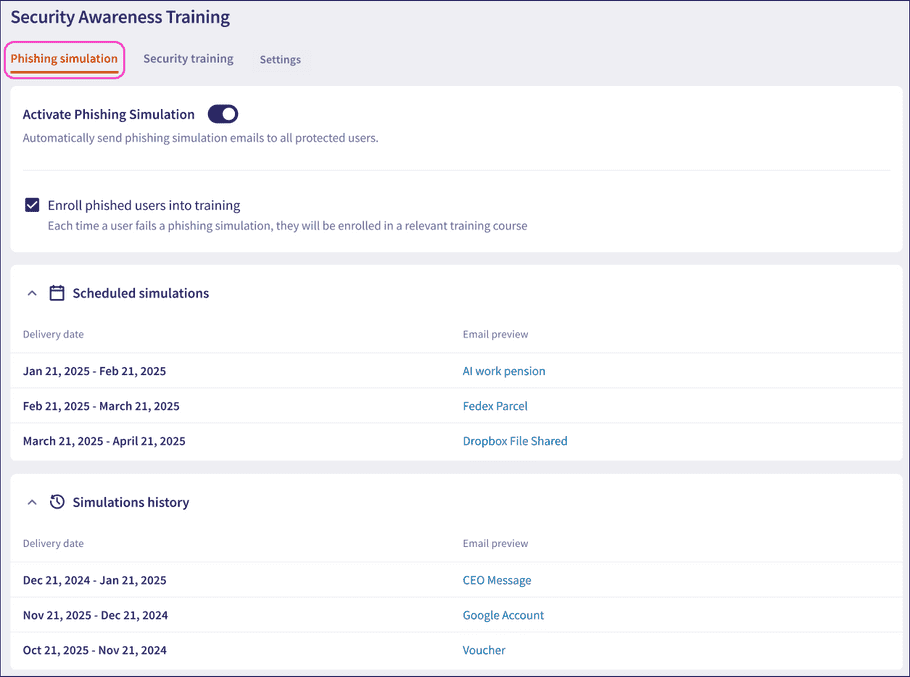Open the Fedex Parcel email preview
Screen dimensions: 910x677
(495, 406)
